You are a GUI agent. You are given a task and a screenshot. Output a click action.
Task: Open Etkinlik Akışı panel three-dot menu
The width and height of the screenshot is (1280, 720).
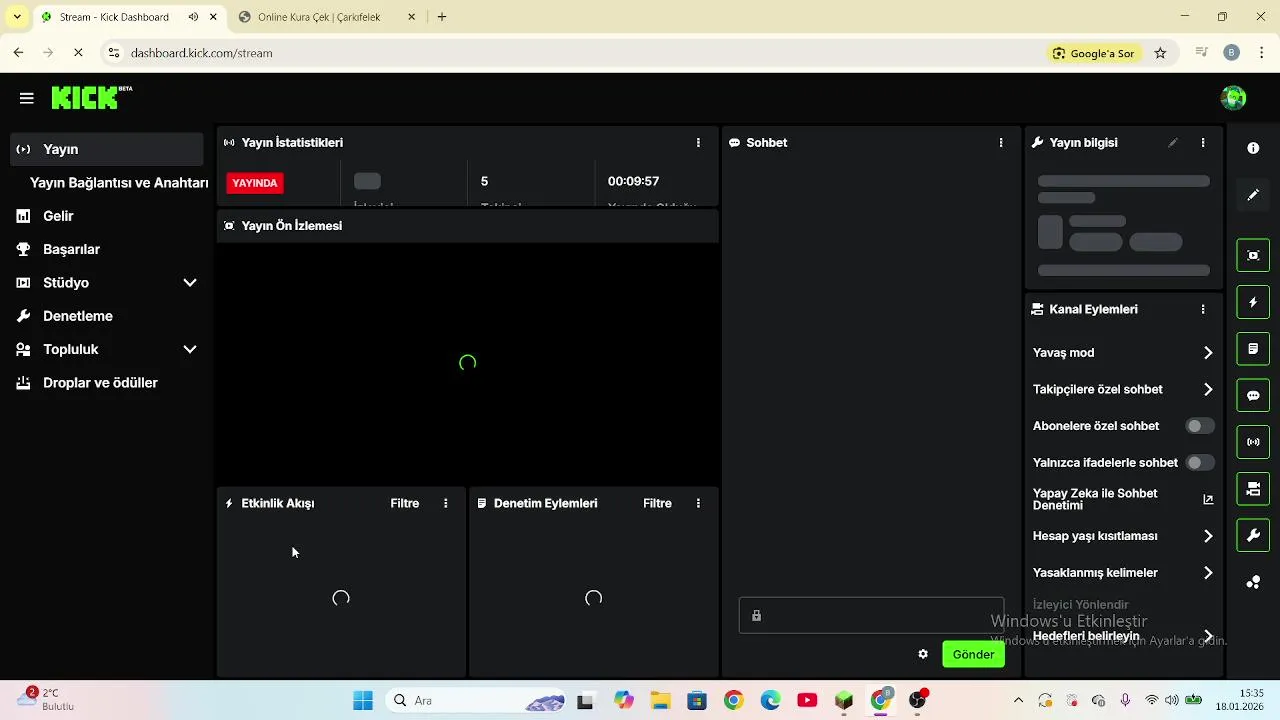446,504
